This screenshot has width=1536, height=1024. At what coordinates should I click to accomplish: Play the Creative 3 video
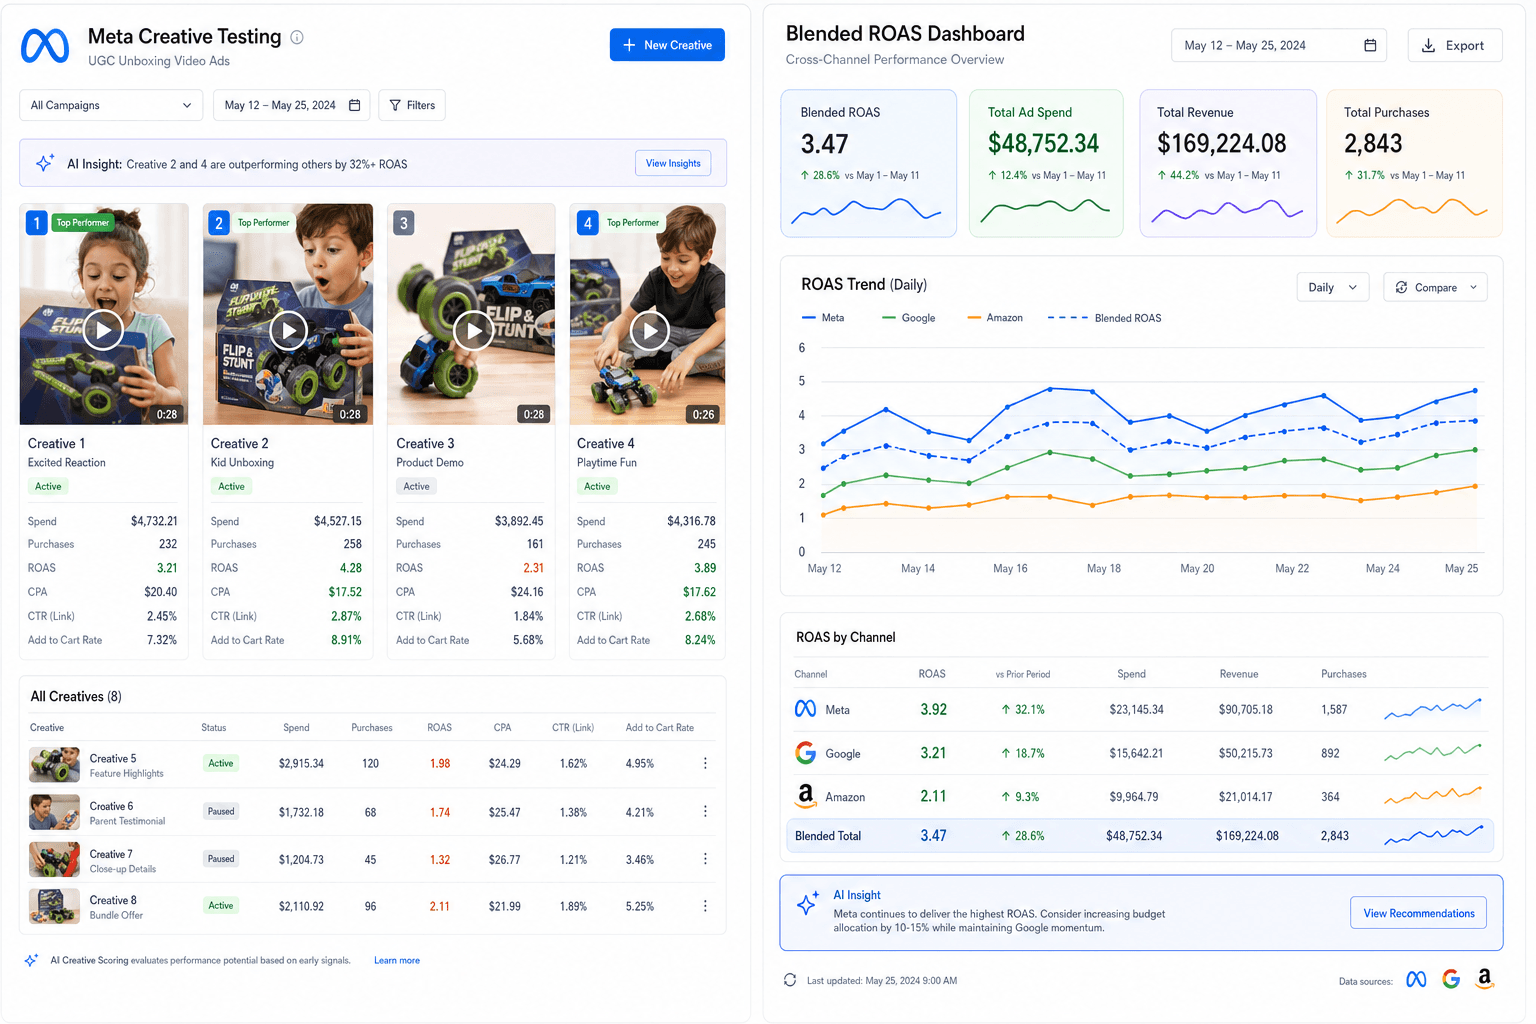[x=474, y=329]
